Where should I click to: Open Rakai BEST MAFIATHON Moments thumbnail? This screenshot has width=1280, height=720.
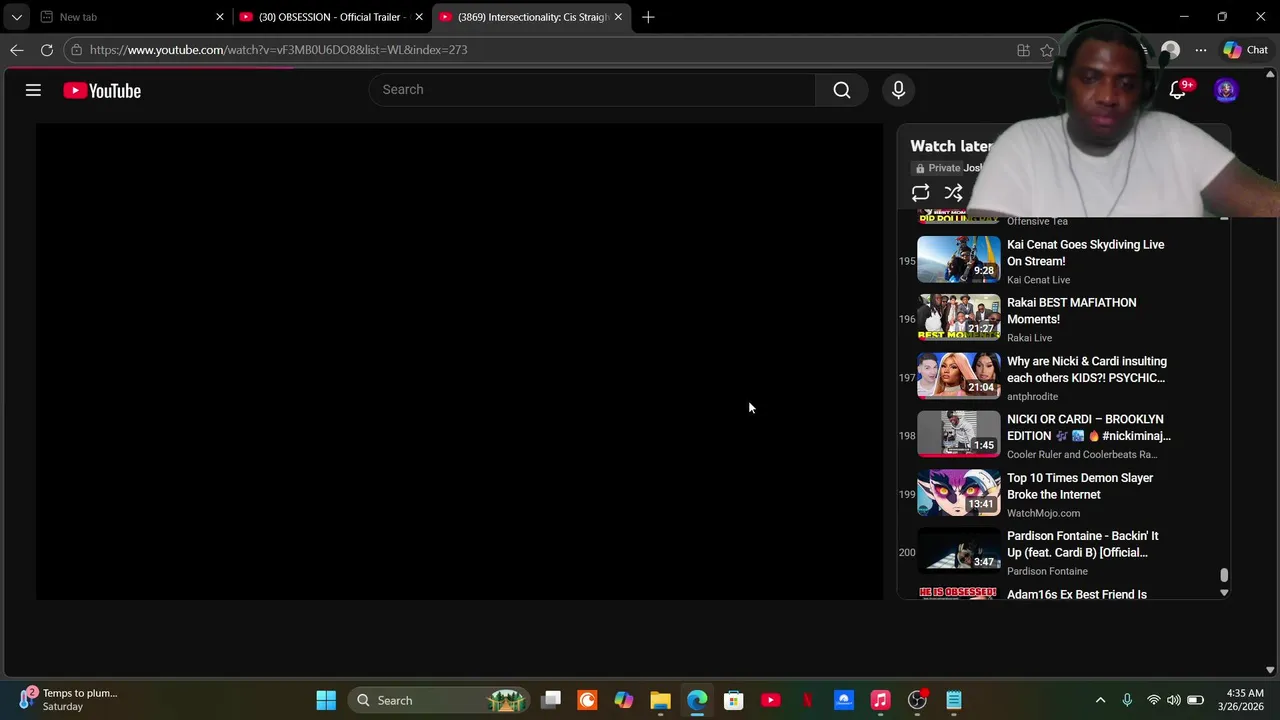(959, 318)
